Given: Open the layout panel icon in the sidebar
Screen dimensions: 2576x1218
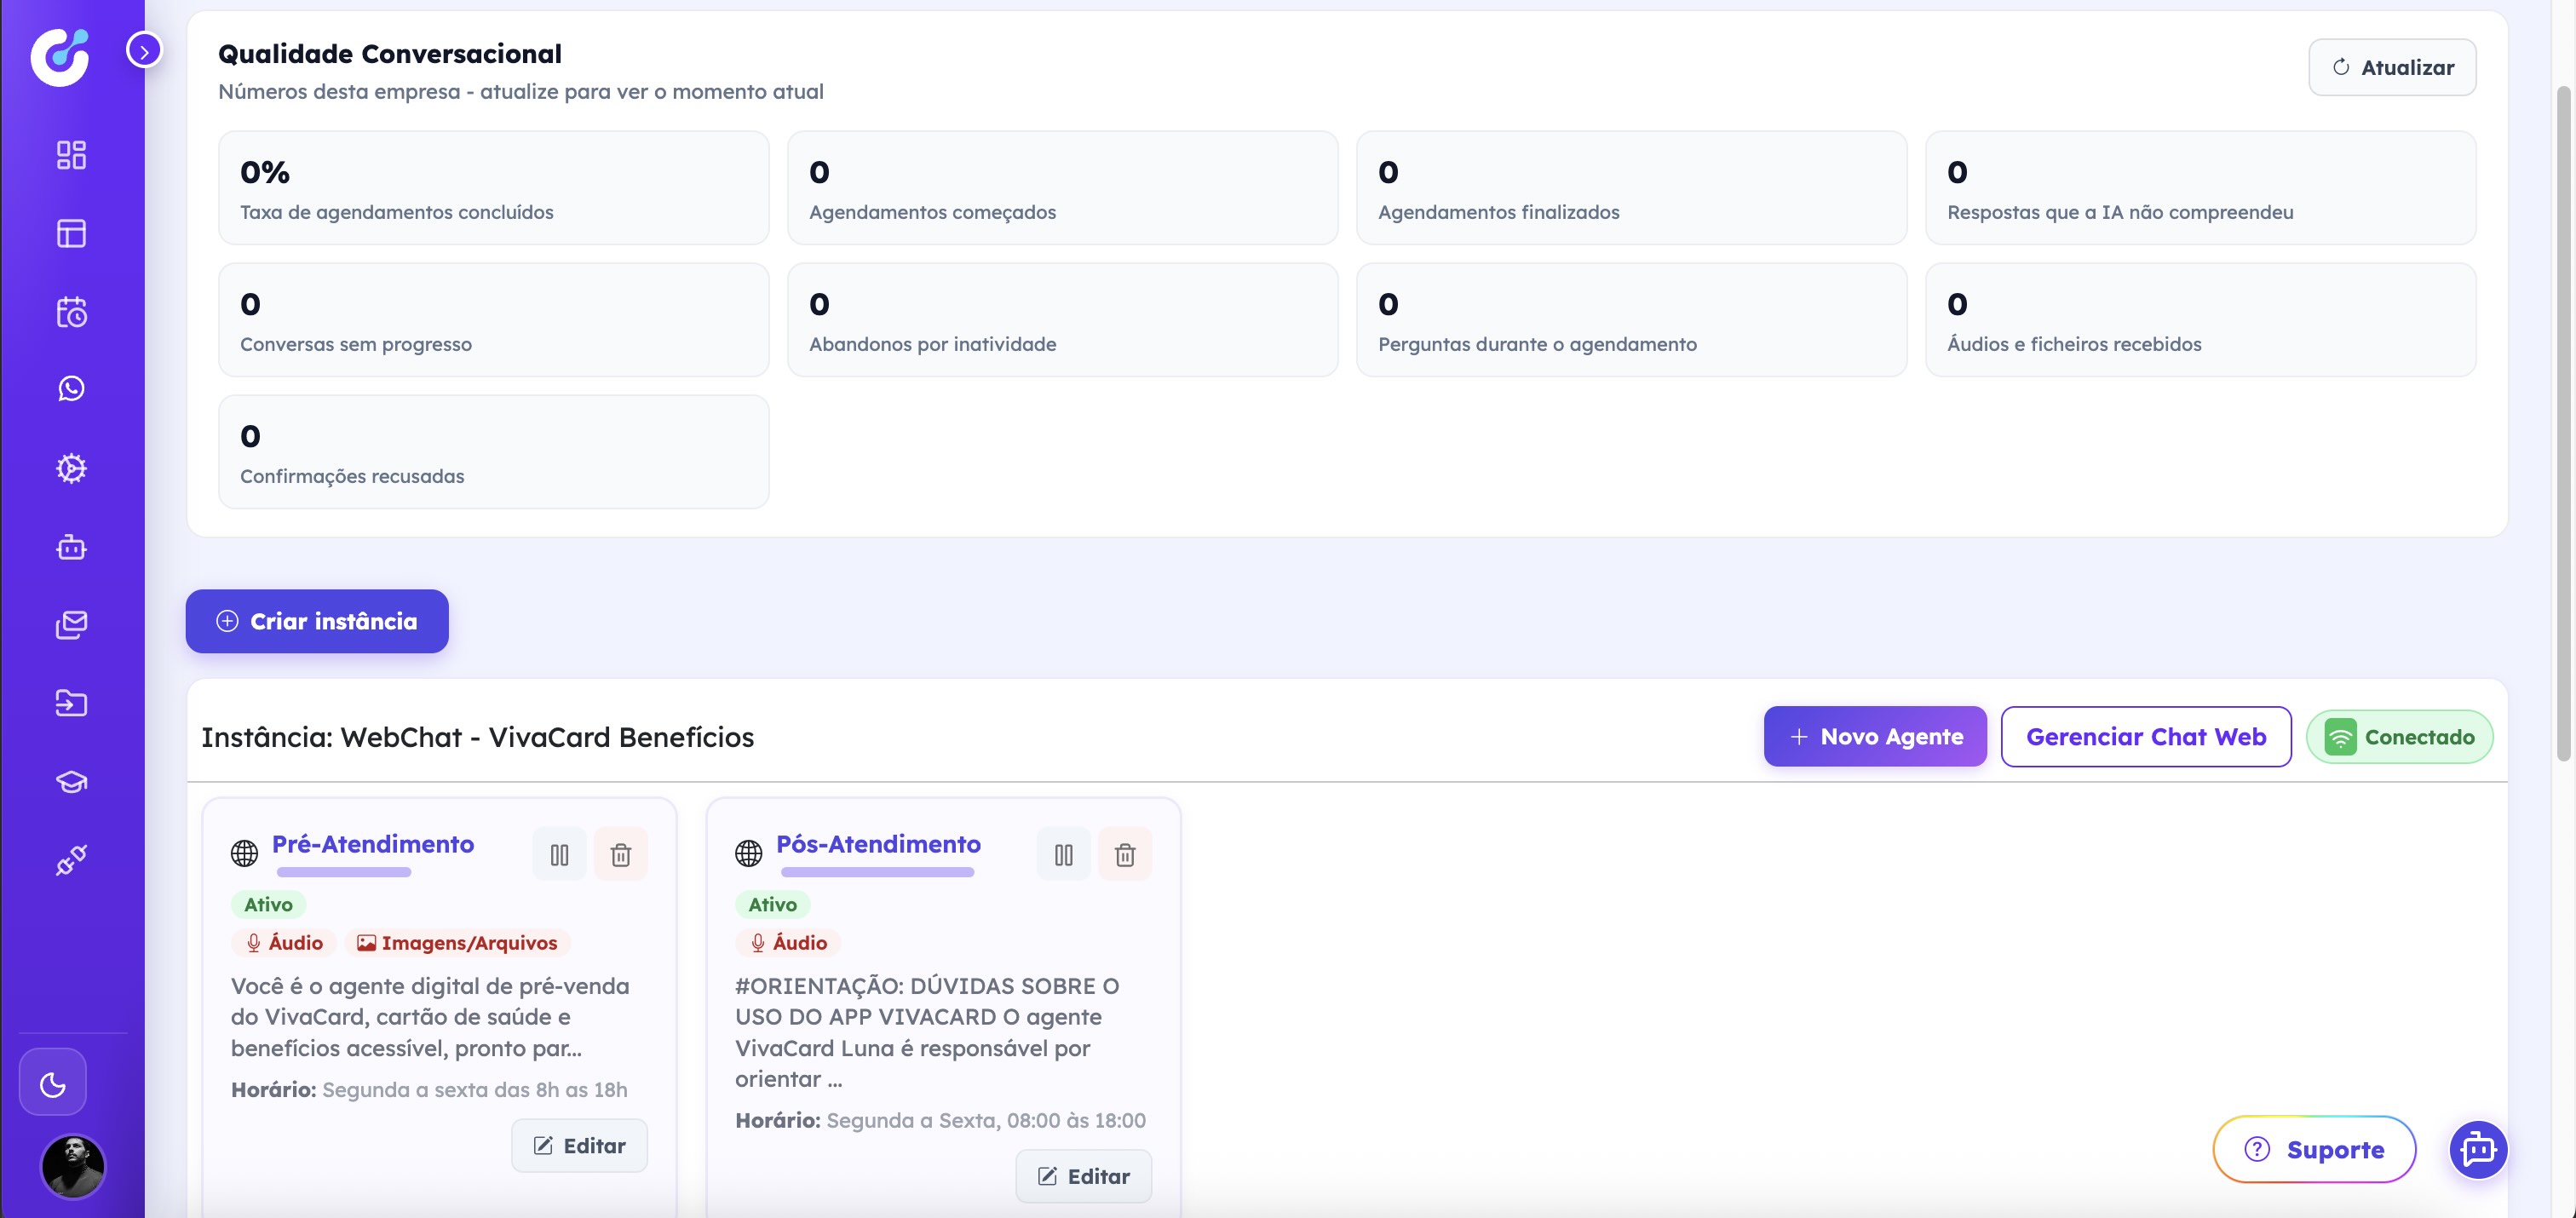Looking at the screenshot, I should point(71,233).
